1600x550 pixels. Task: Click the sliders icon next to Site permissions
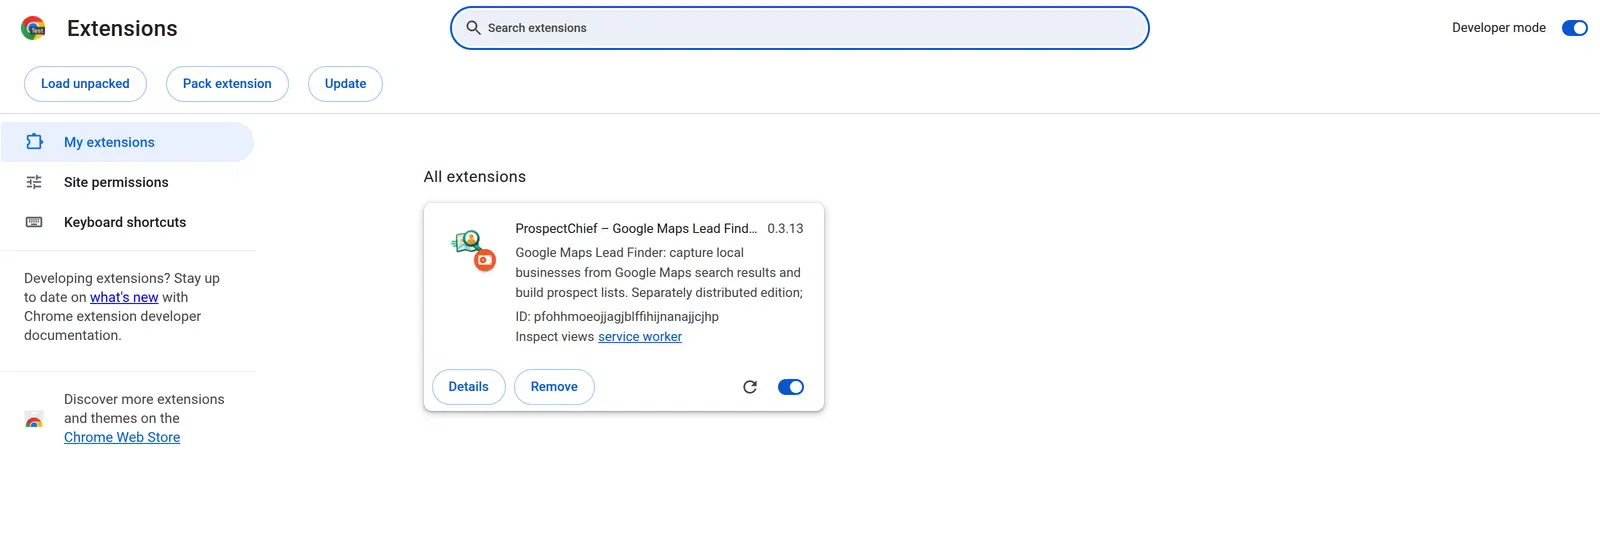pos(34,182)
